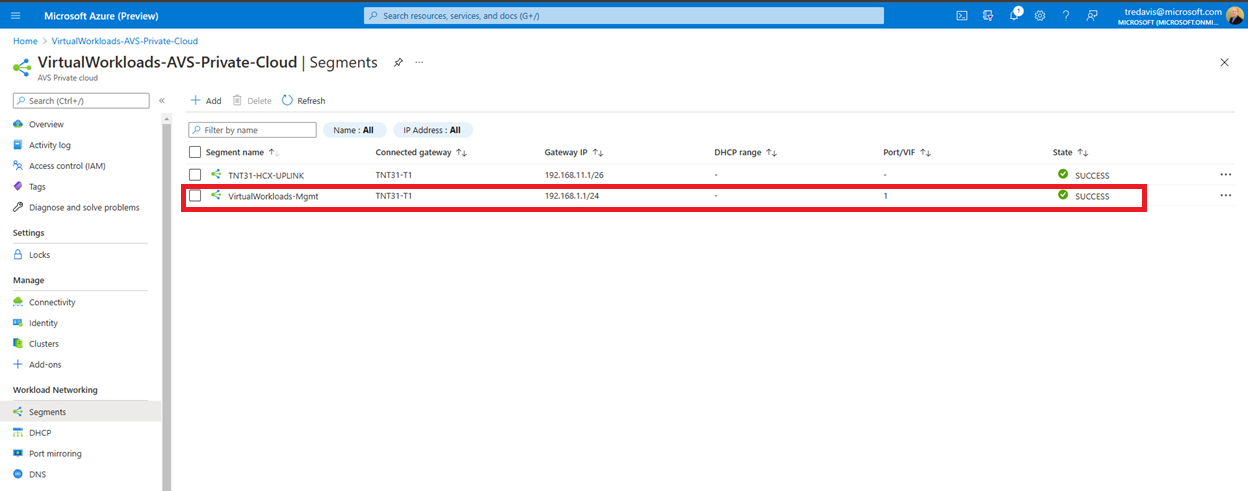Open the VirtualWorkloads-Mgmt segment
This screenshot has height=491, width=1248.
coord(273,196)
